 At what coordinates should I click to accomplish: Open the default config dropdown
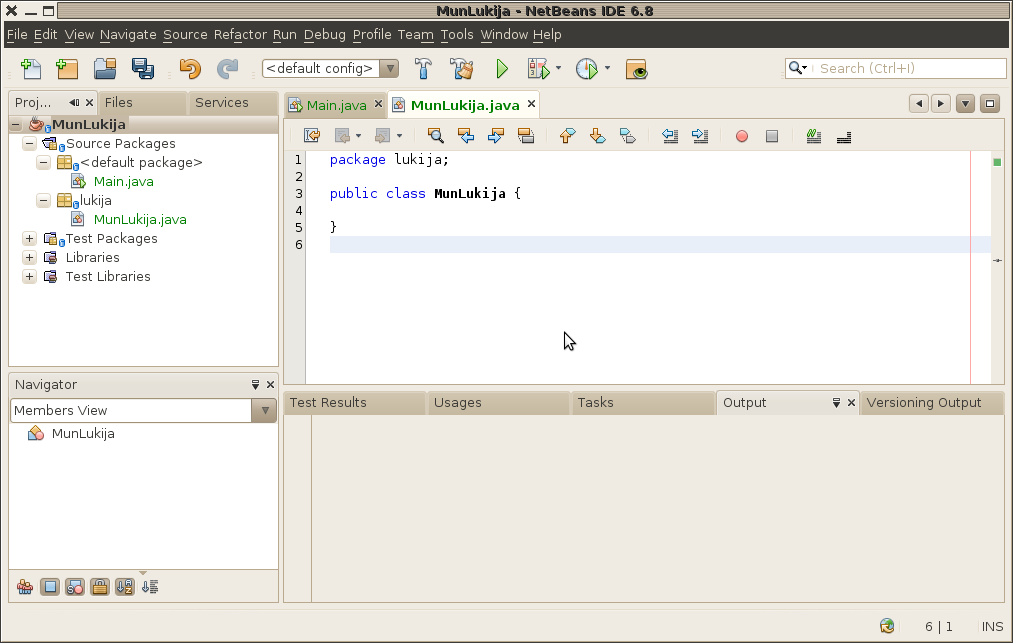390,69
